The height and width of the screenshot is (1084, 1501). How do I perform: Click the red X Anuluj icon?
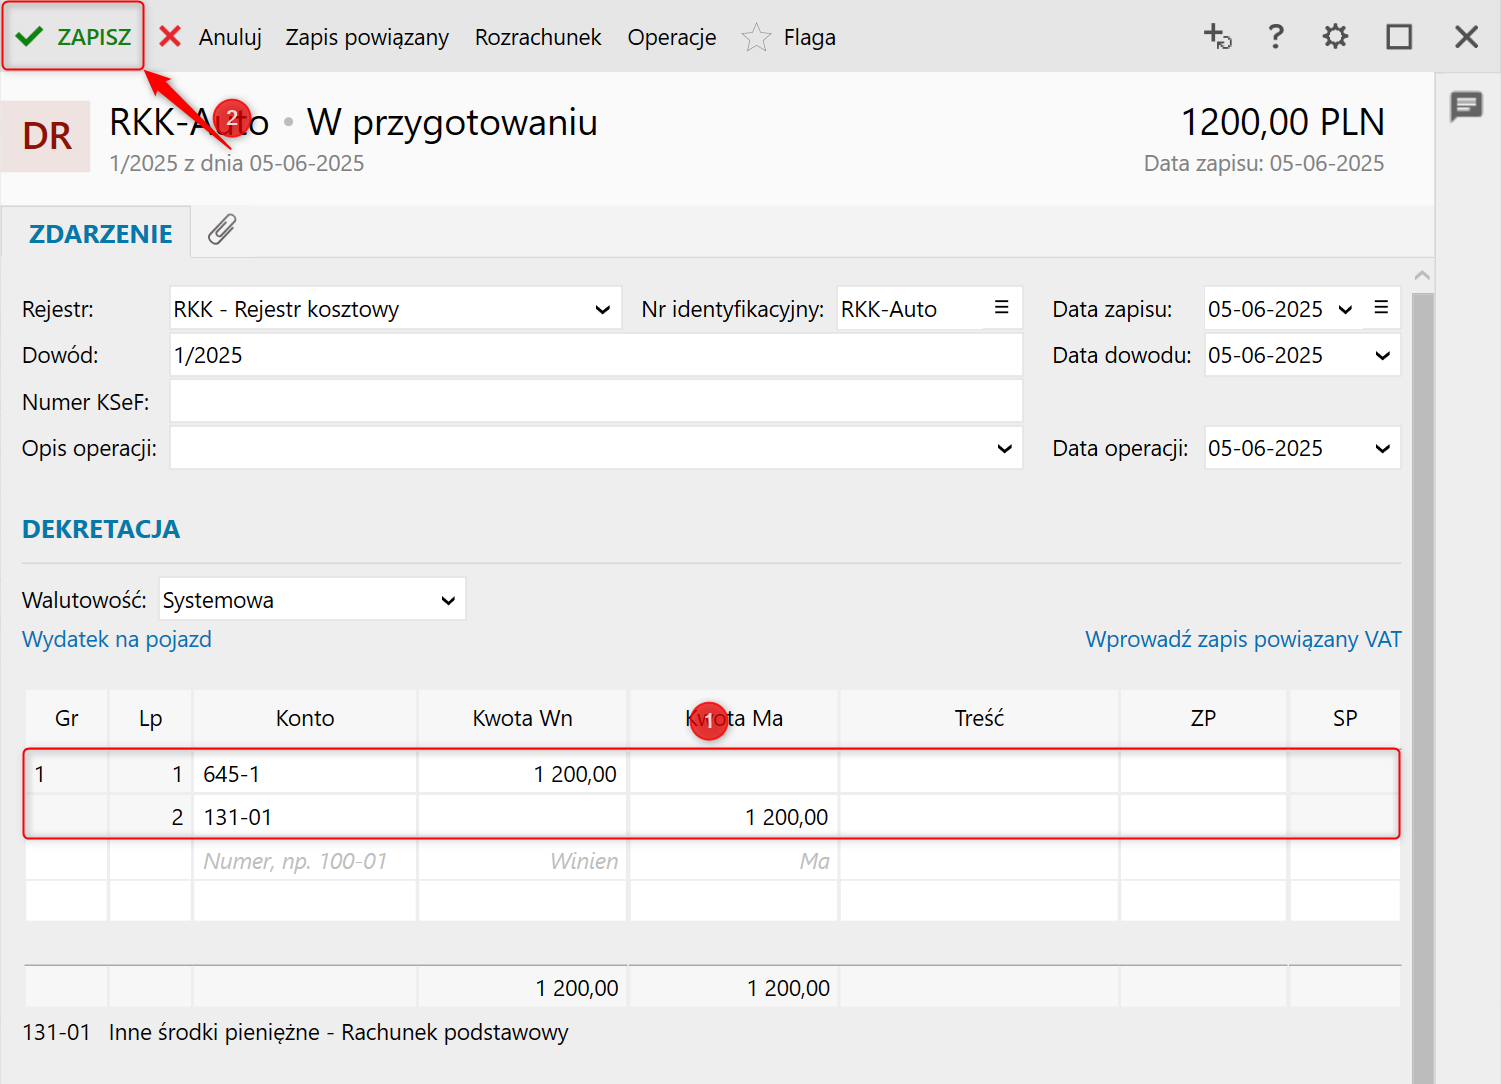(x=171, y=37)
